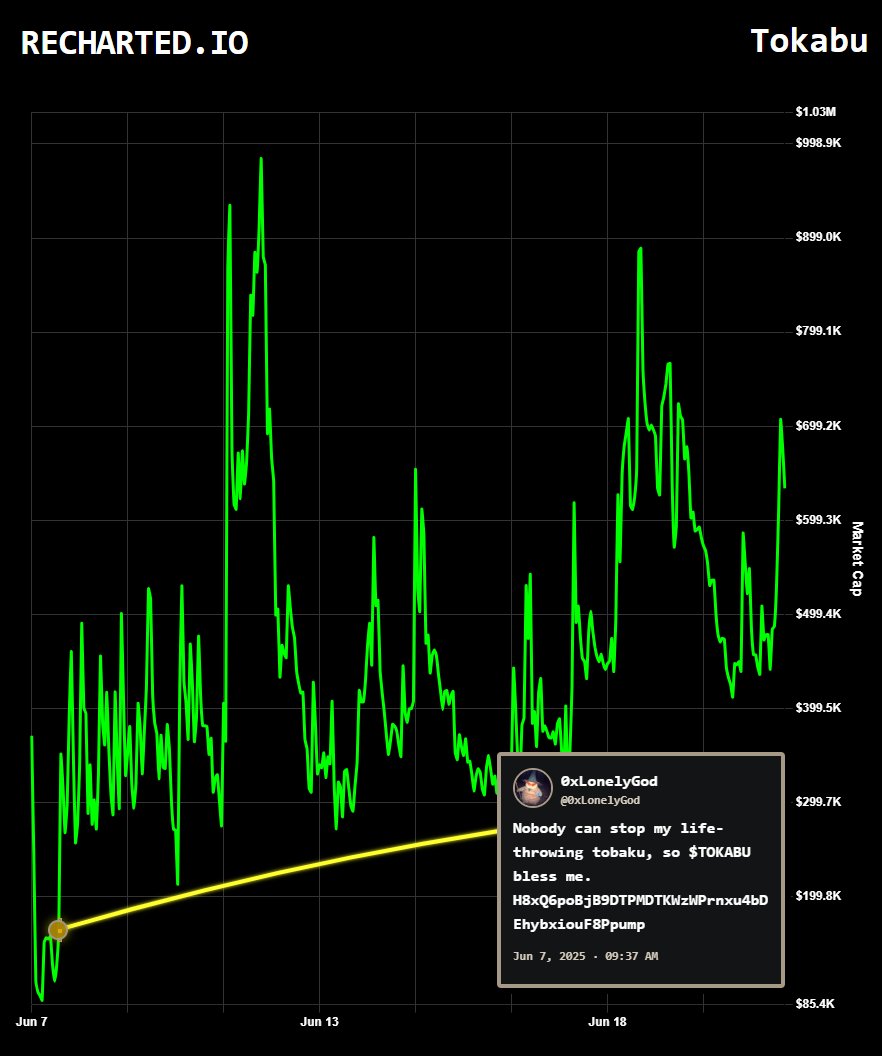Click the $599.3K axis label
This screenshot has width=882, height=1056.
[x=818, y=519]
